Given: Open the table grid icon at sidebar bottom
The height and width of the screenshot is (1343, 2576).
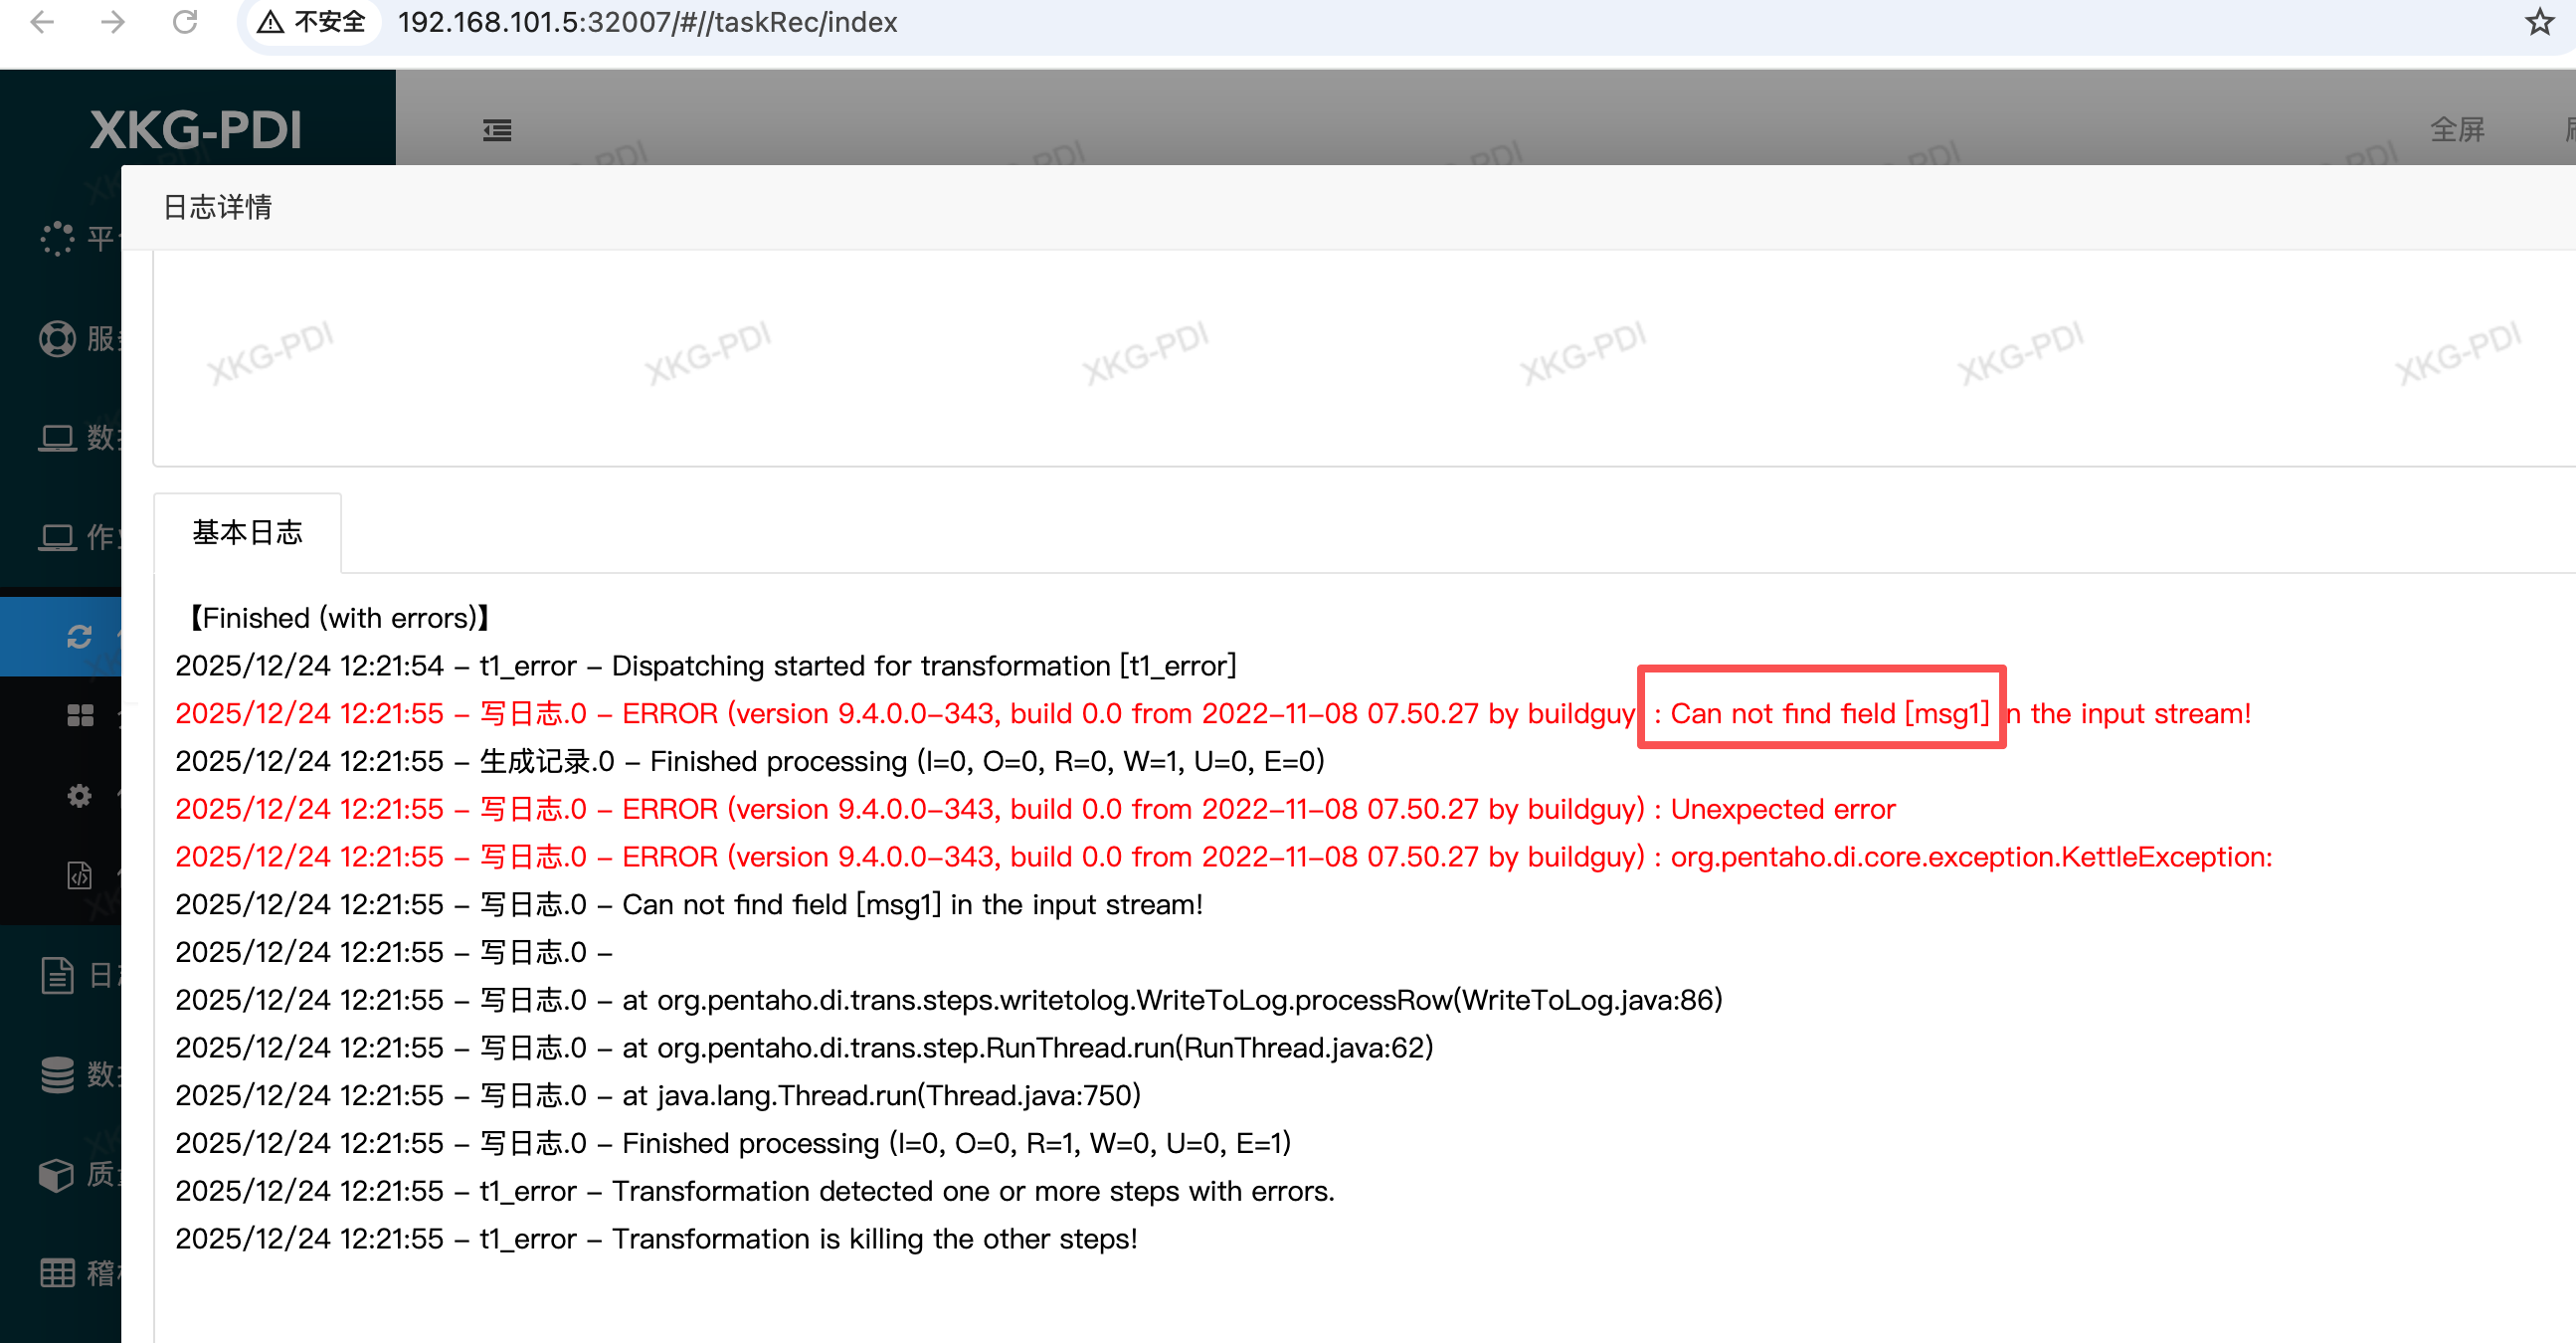Looking at the screenshot, I should 57,1273.
